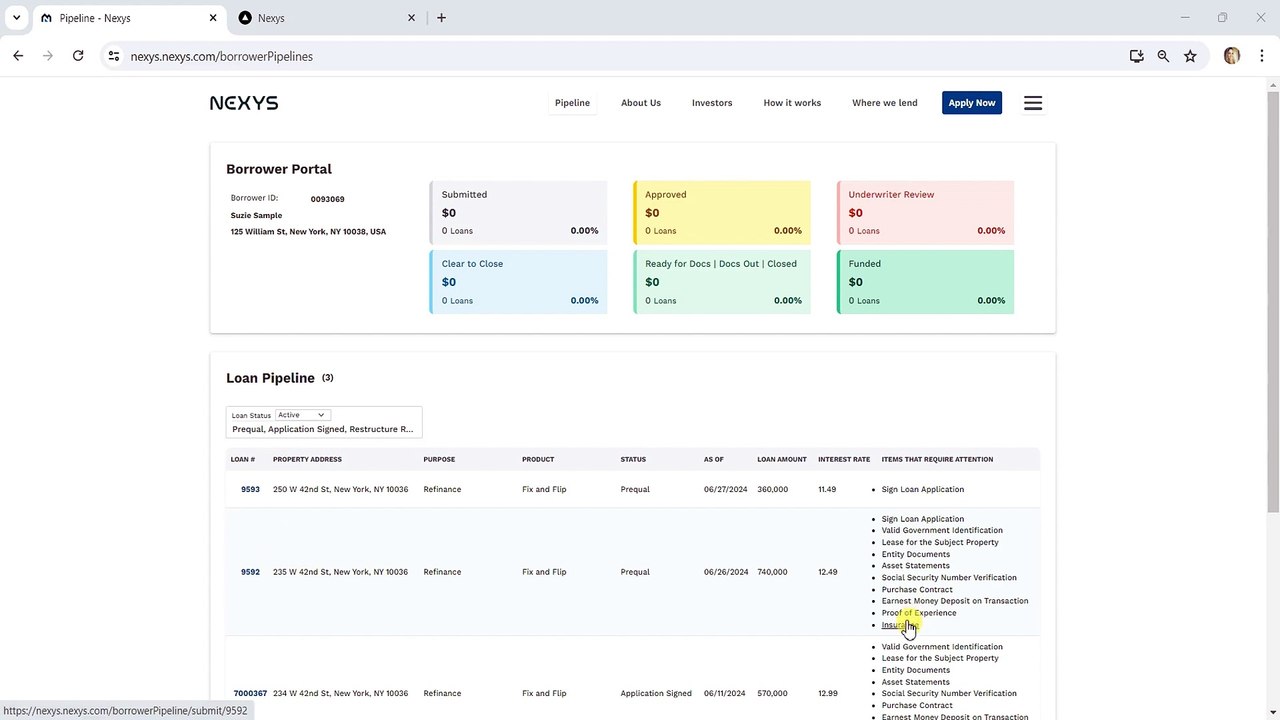Click Asset Statements for loan 9592
This screenshot has height=720, width=1280.
click(915, 566)
